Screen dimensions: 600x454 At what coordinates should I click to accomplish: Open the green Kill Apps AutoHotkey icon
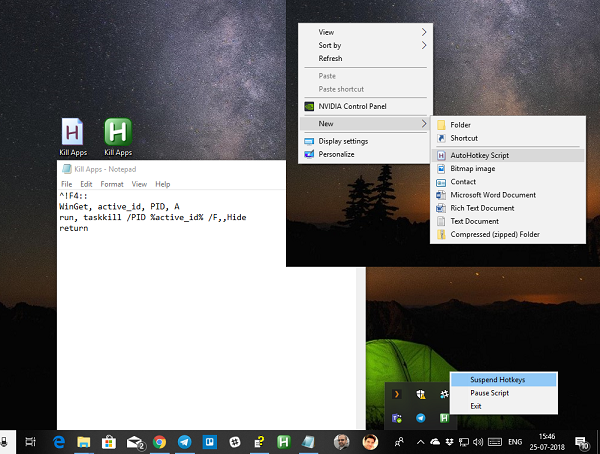pos(118,132)
